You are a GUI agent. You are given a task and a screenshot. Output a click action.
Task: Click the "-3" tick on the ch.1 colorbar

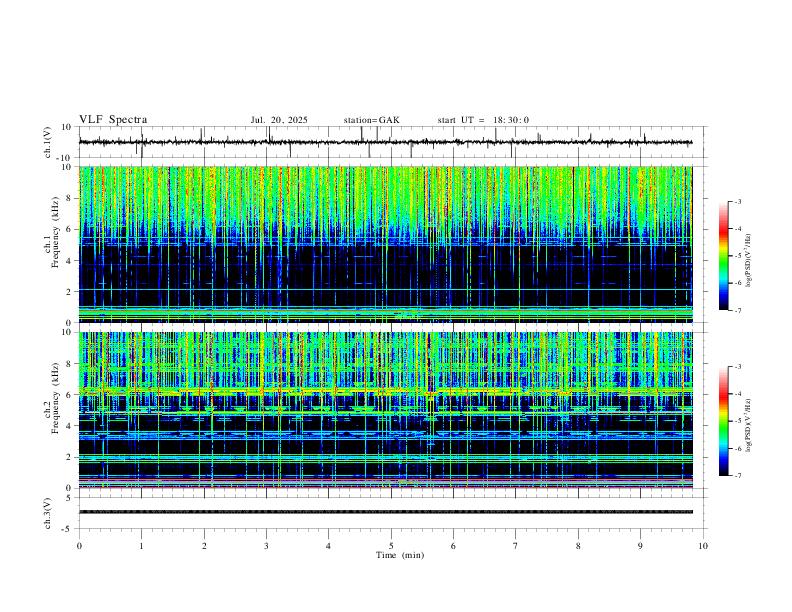[737, 201]
